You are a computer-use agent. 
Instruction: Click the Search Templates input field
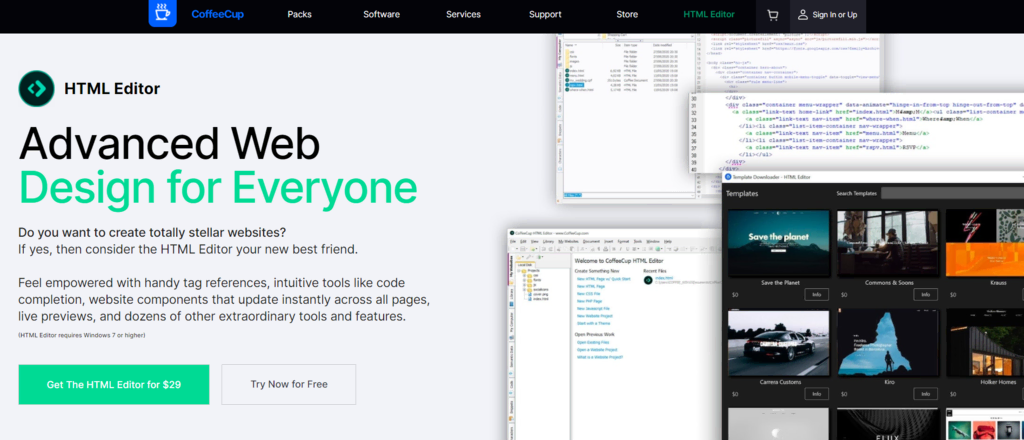coord(950,192)
